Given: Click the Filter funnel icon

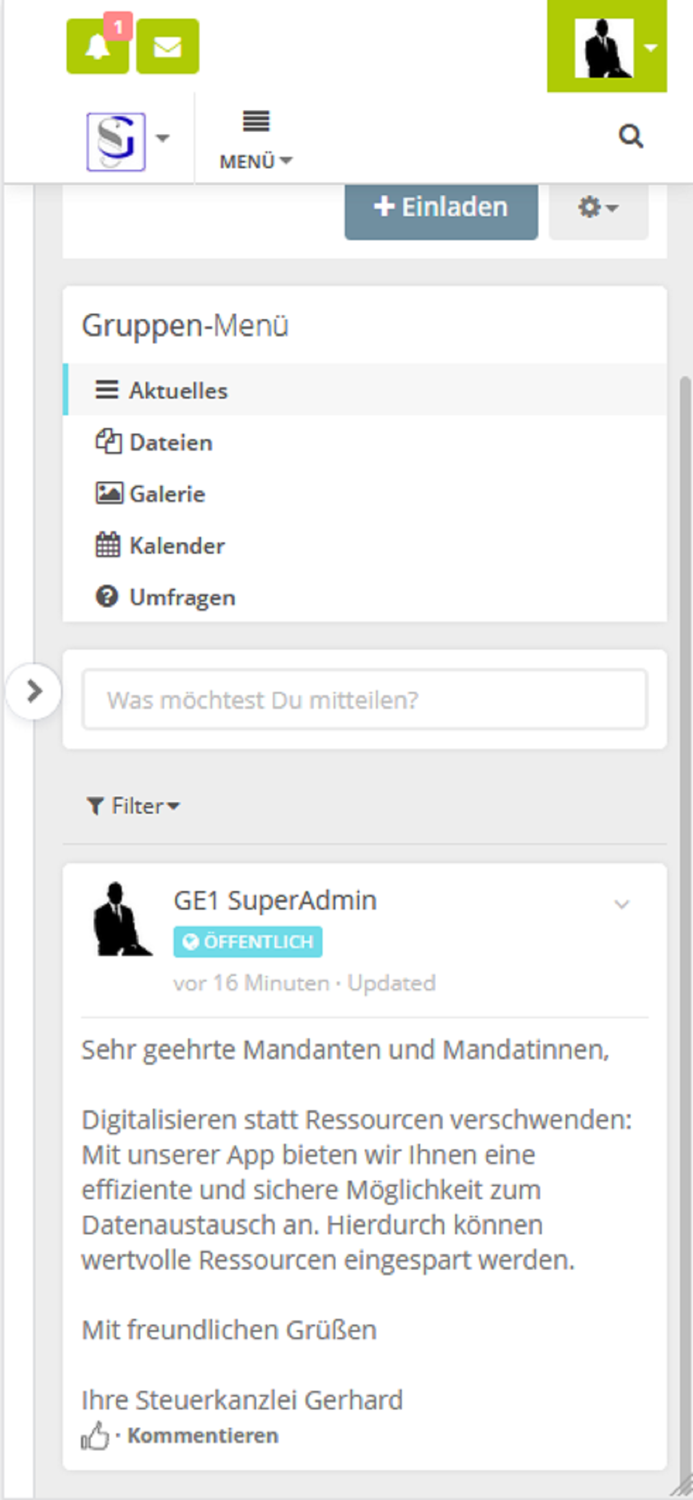Looking at the screenshot, I should point(96,806).
